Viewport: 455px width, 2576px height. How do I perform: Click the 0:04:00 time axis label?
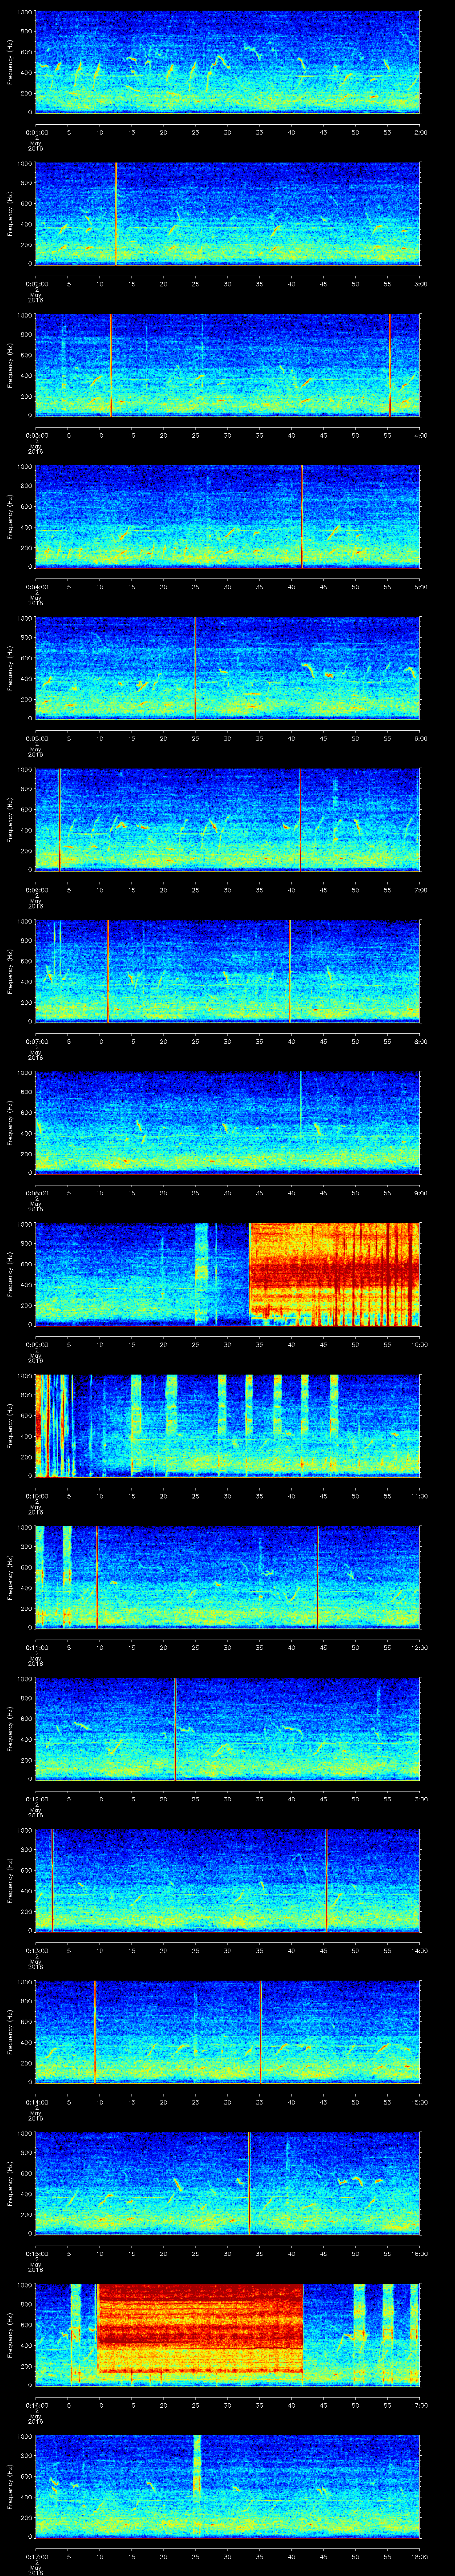tap(36, 586)
